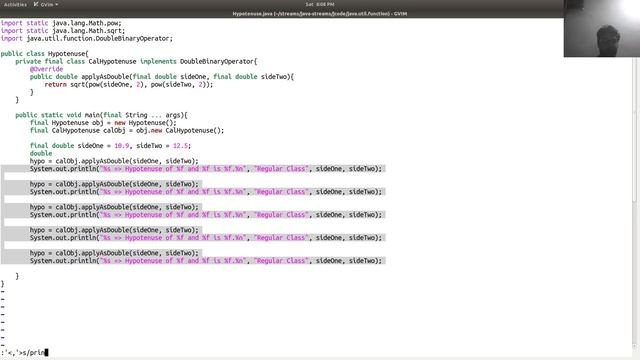The width and height of the screenshot is (640, 360).
Task: Open the GVim application menu
Action: tap(46, 4)
